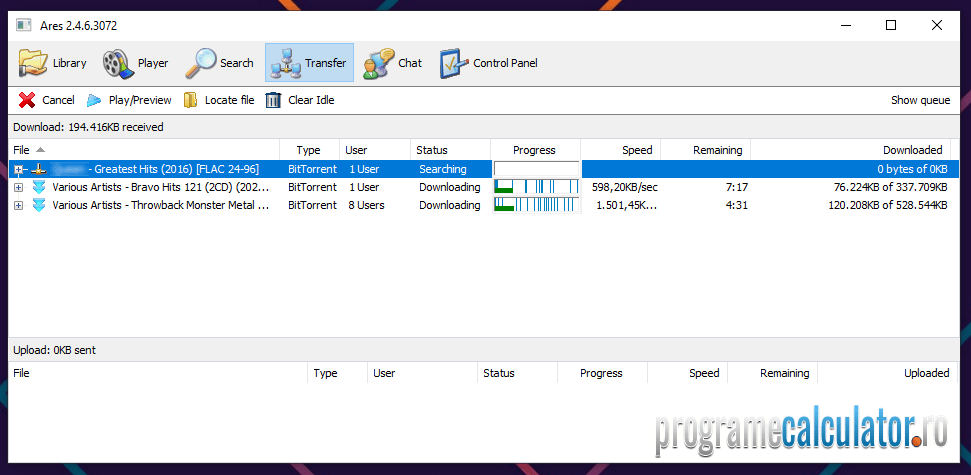The width and height of the screenshot is (971, 475).
Task: Click the "Searching" status cell
Action: [x=442, y=169]
